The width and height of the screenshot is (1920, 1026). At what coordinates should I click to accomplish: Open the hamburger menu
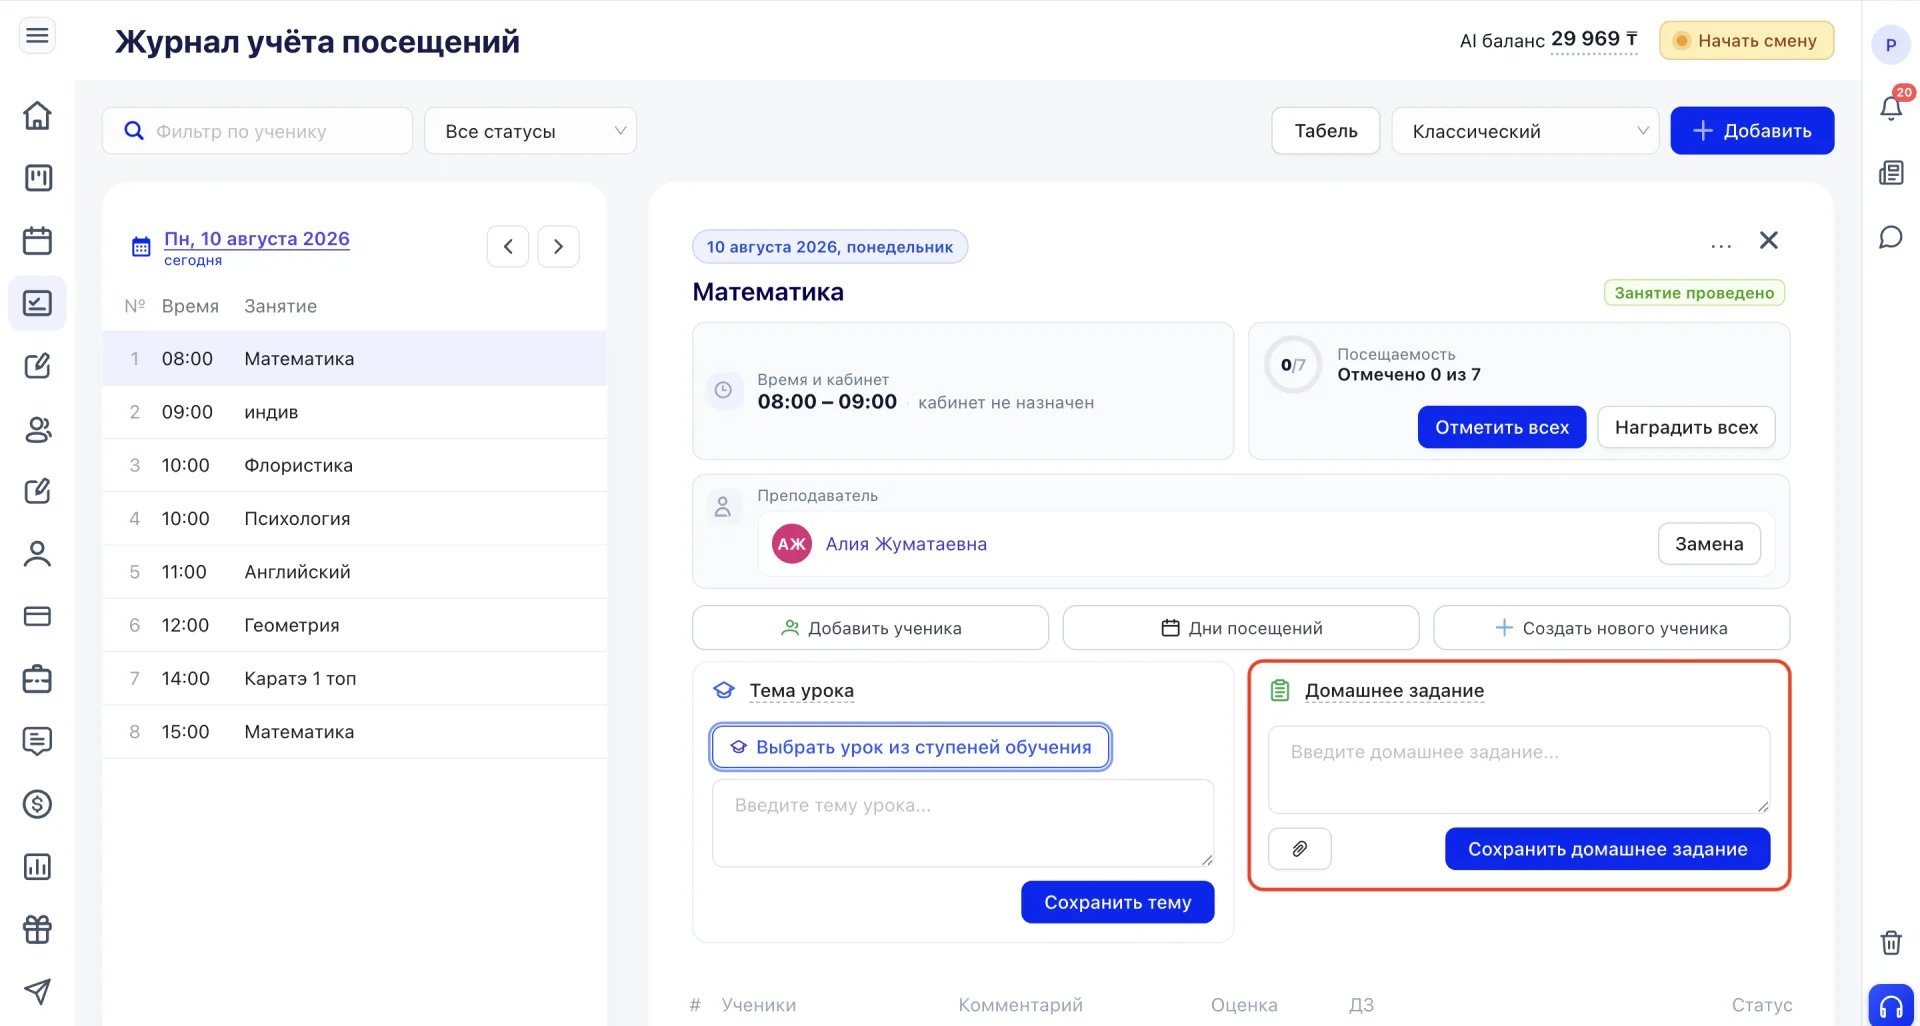tap(37, 36)
